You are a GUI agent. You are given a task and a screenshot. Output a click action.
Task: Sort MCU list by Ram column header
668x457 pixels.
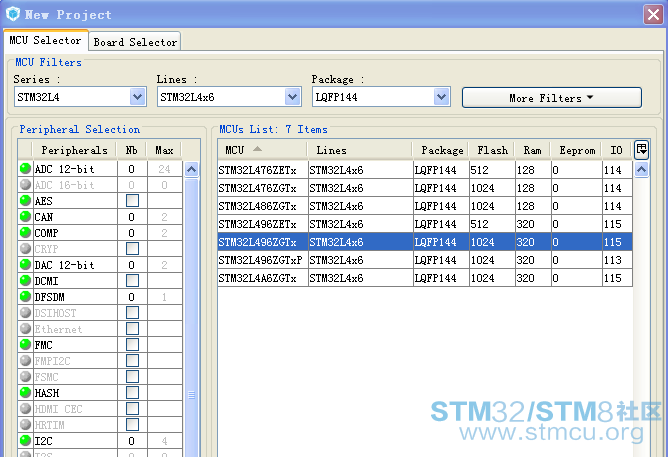tap(533, 150)
